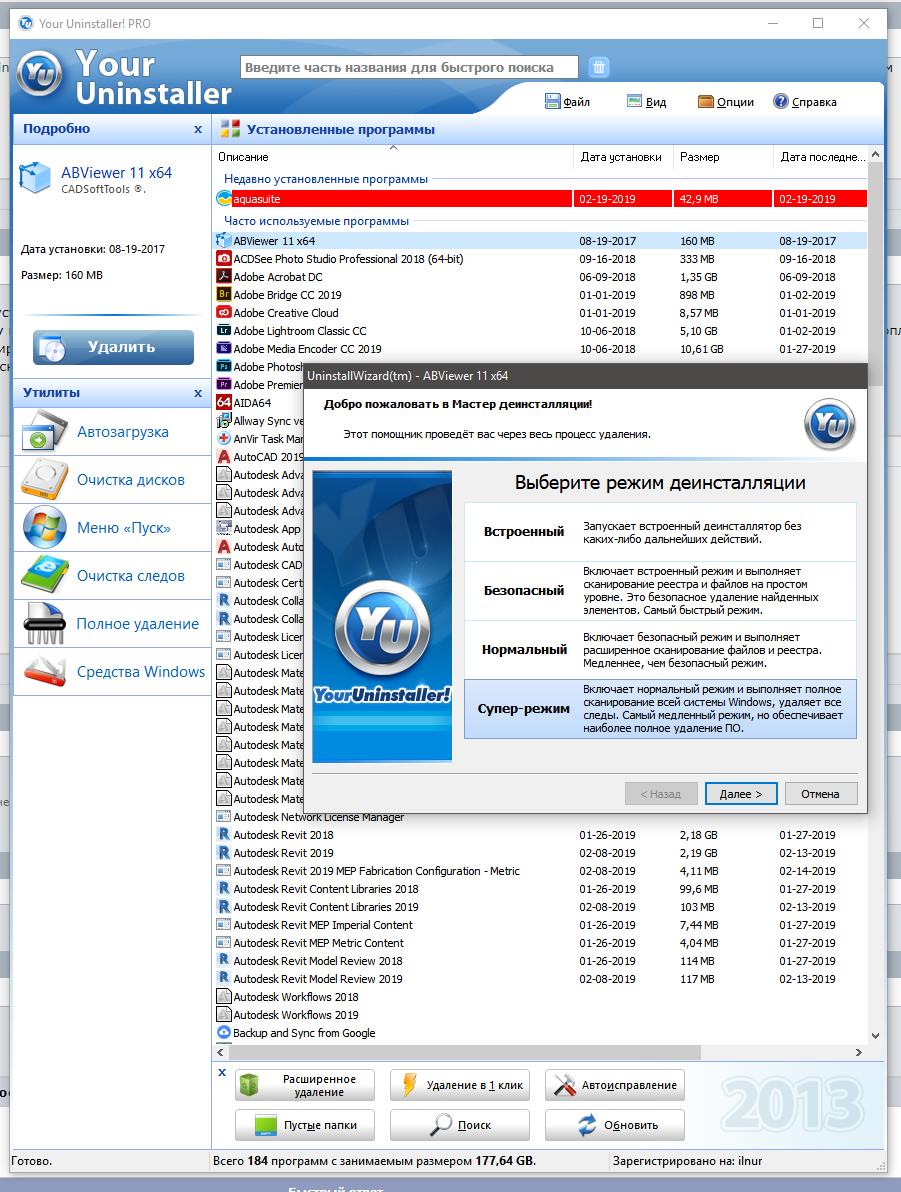
Task: Click the Your Uninstaller logo icon
Action: tap(39, 74)
